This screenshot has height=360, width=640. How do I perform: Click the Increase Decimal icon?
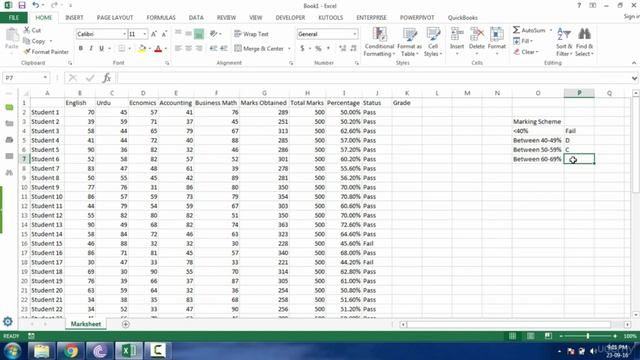(342, 49)
